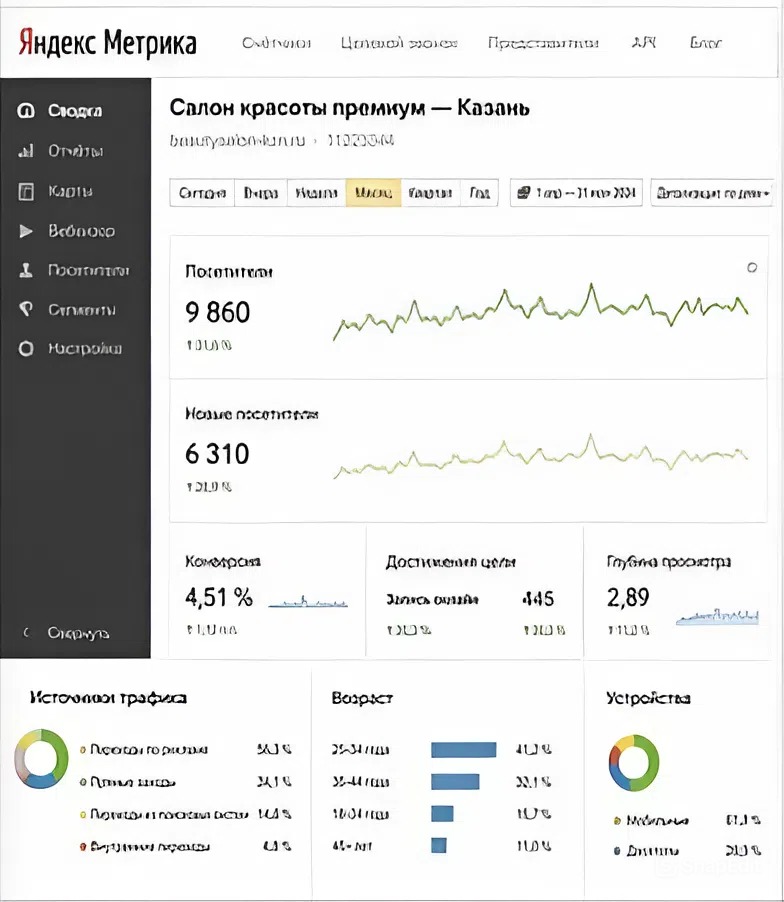Open the Отчёты bar chart icon

(x=27, y=151)
